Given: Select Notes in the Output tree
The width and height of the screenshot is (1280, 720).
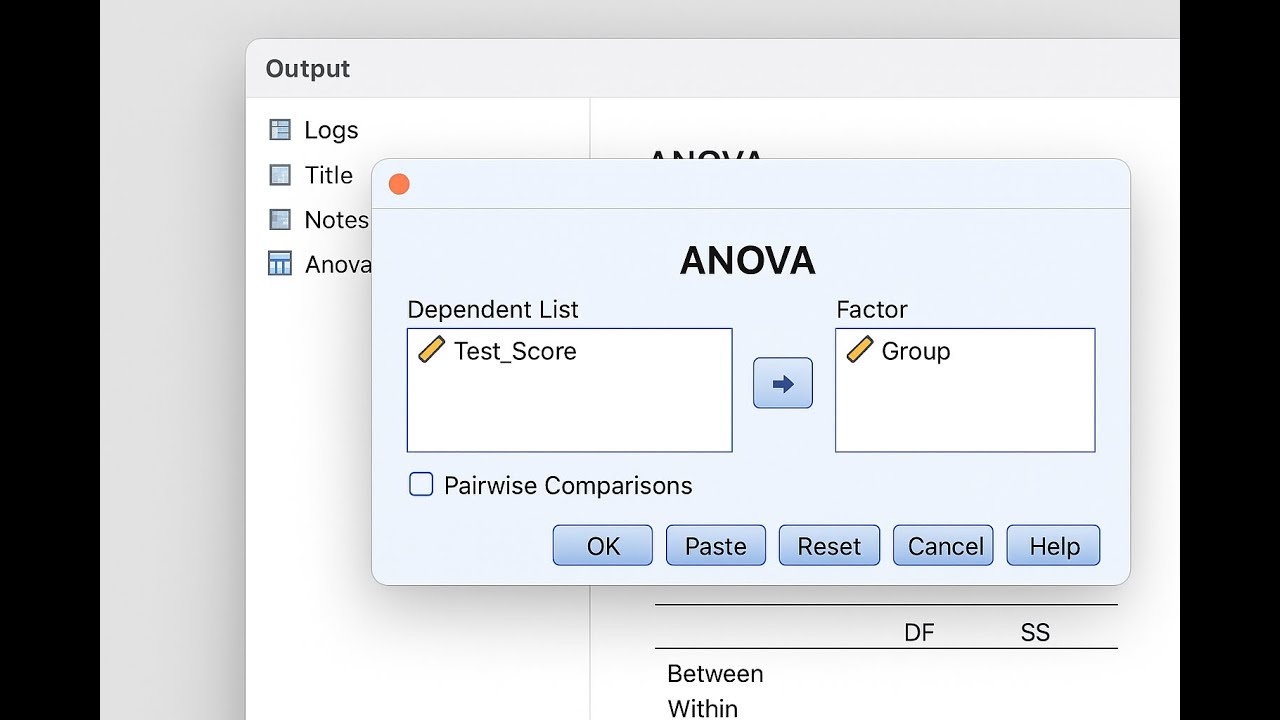Looking at the screenshot, I should (337, 219).
